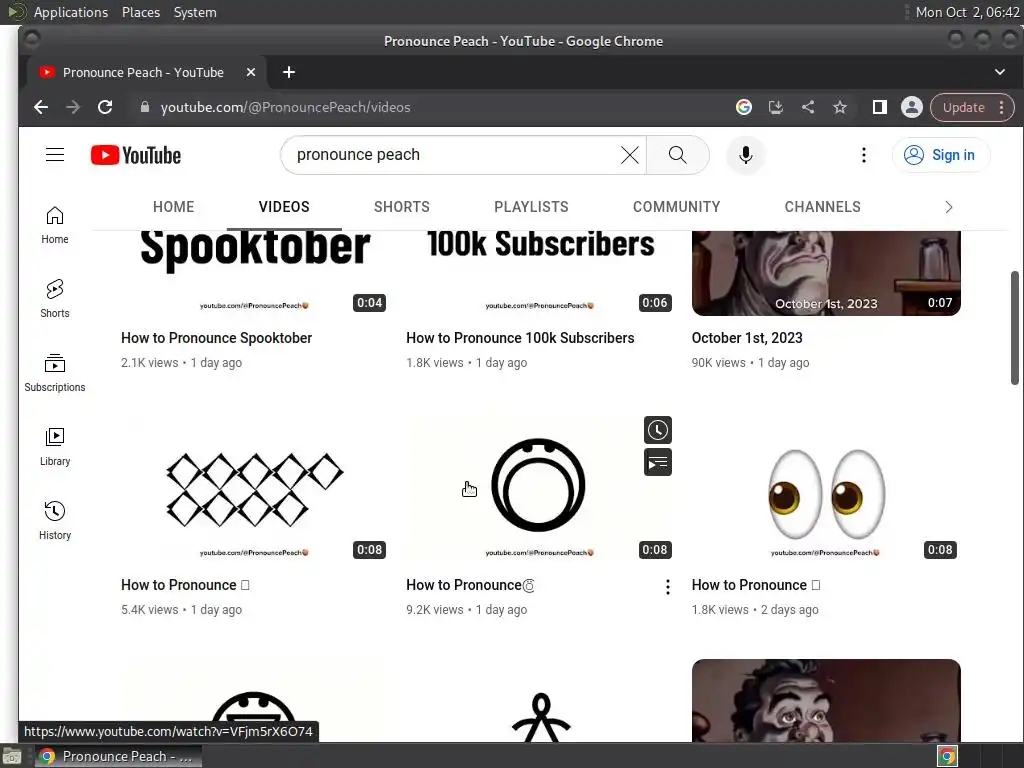Click the YouTube logo
Image resolution: width=1024 pixels, height=768 pixels.
click(x=136, y=155)
